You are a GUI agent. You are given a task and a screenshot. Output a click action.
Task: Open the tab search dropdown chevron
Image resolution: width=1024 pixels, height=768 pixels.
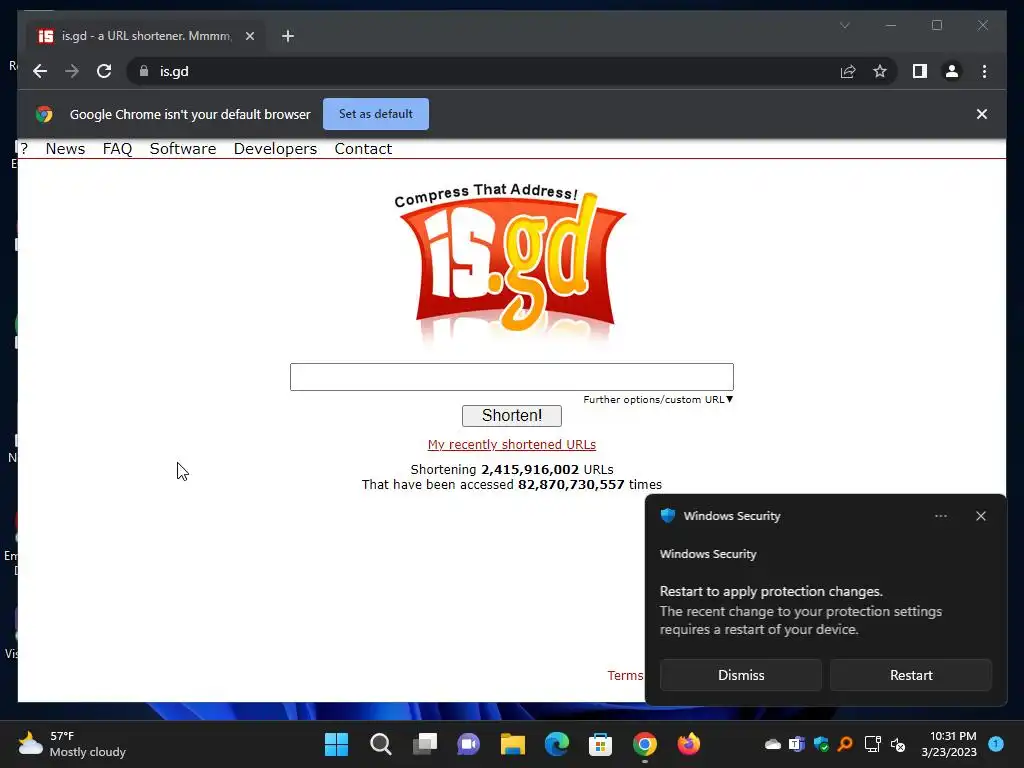pyautogui.click(x=844, y=25)
